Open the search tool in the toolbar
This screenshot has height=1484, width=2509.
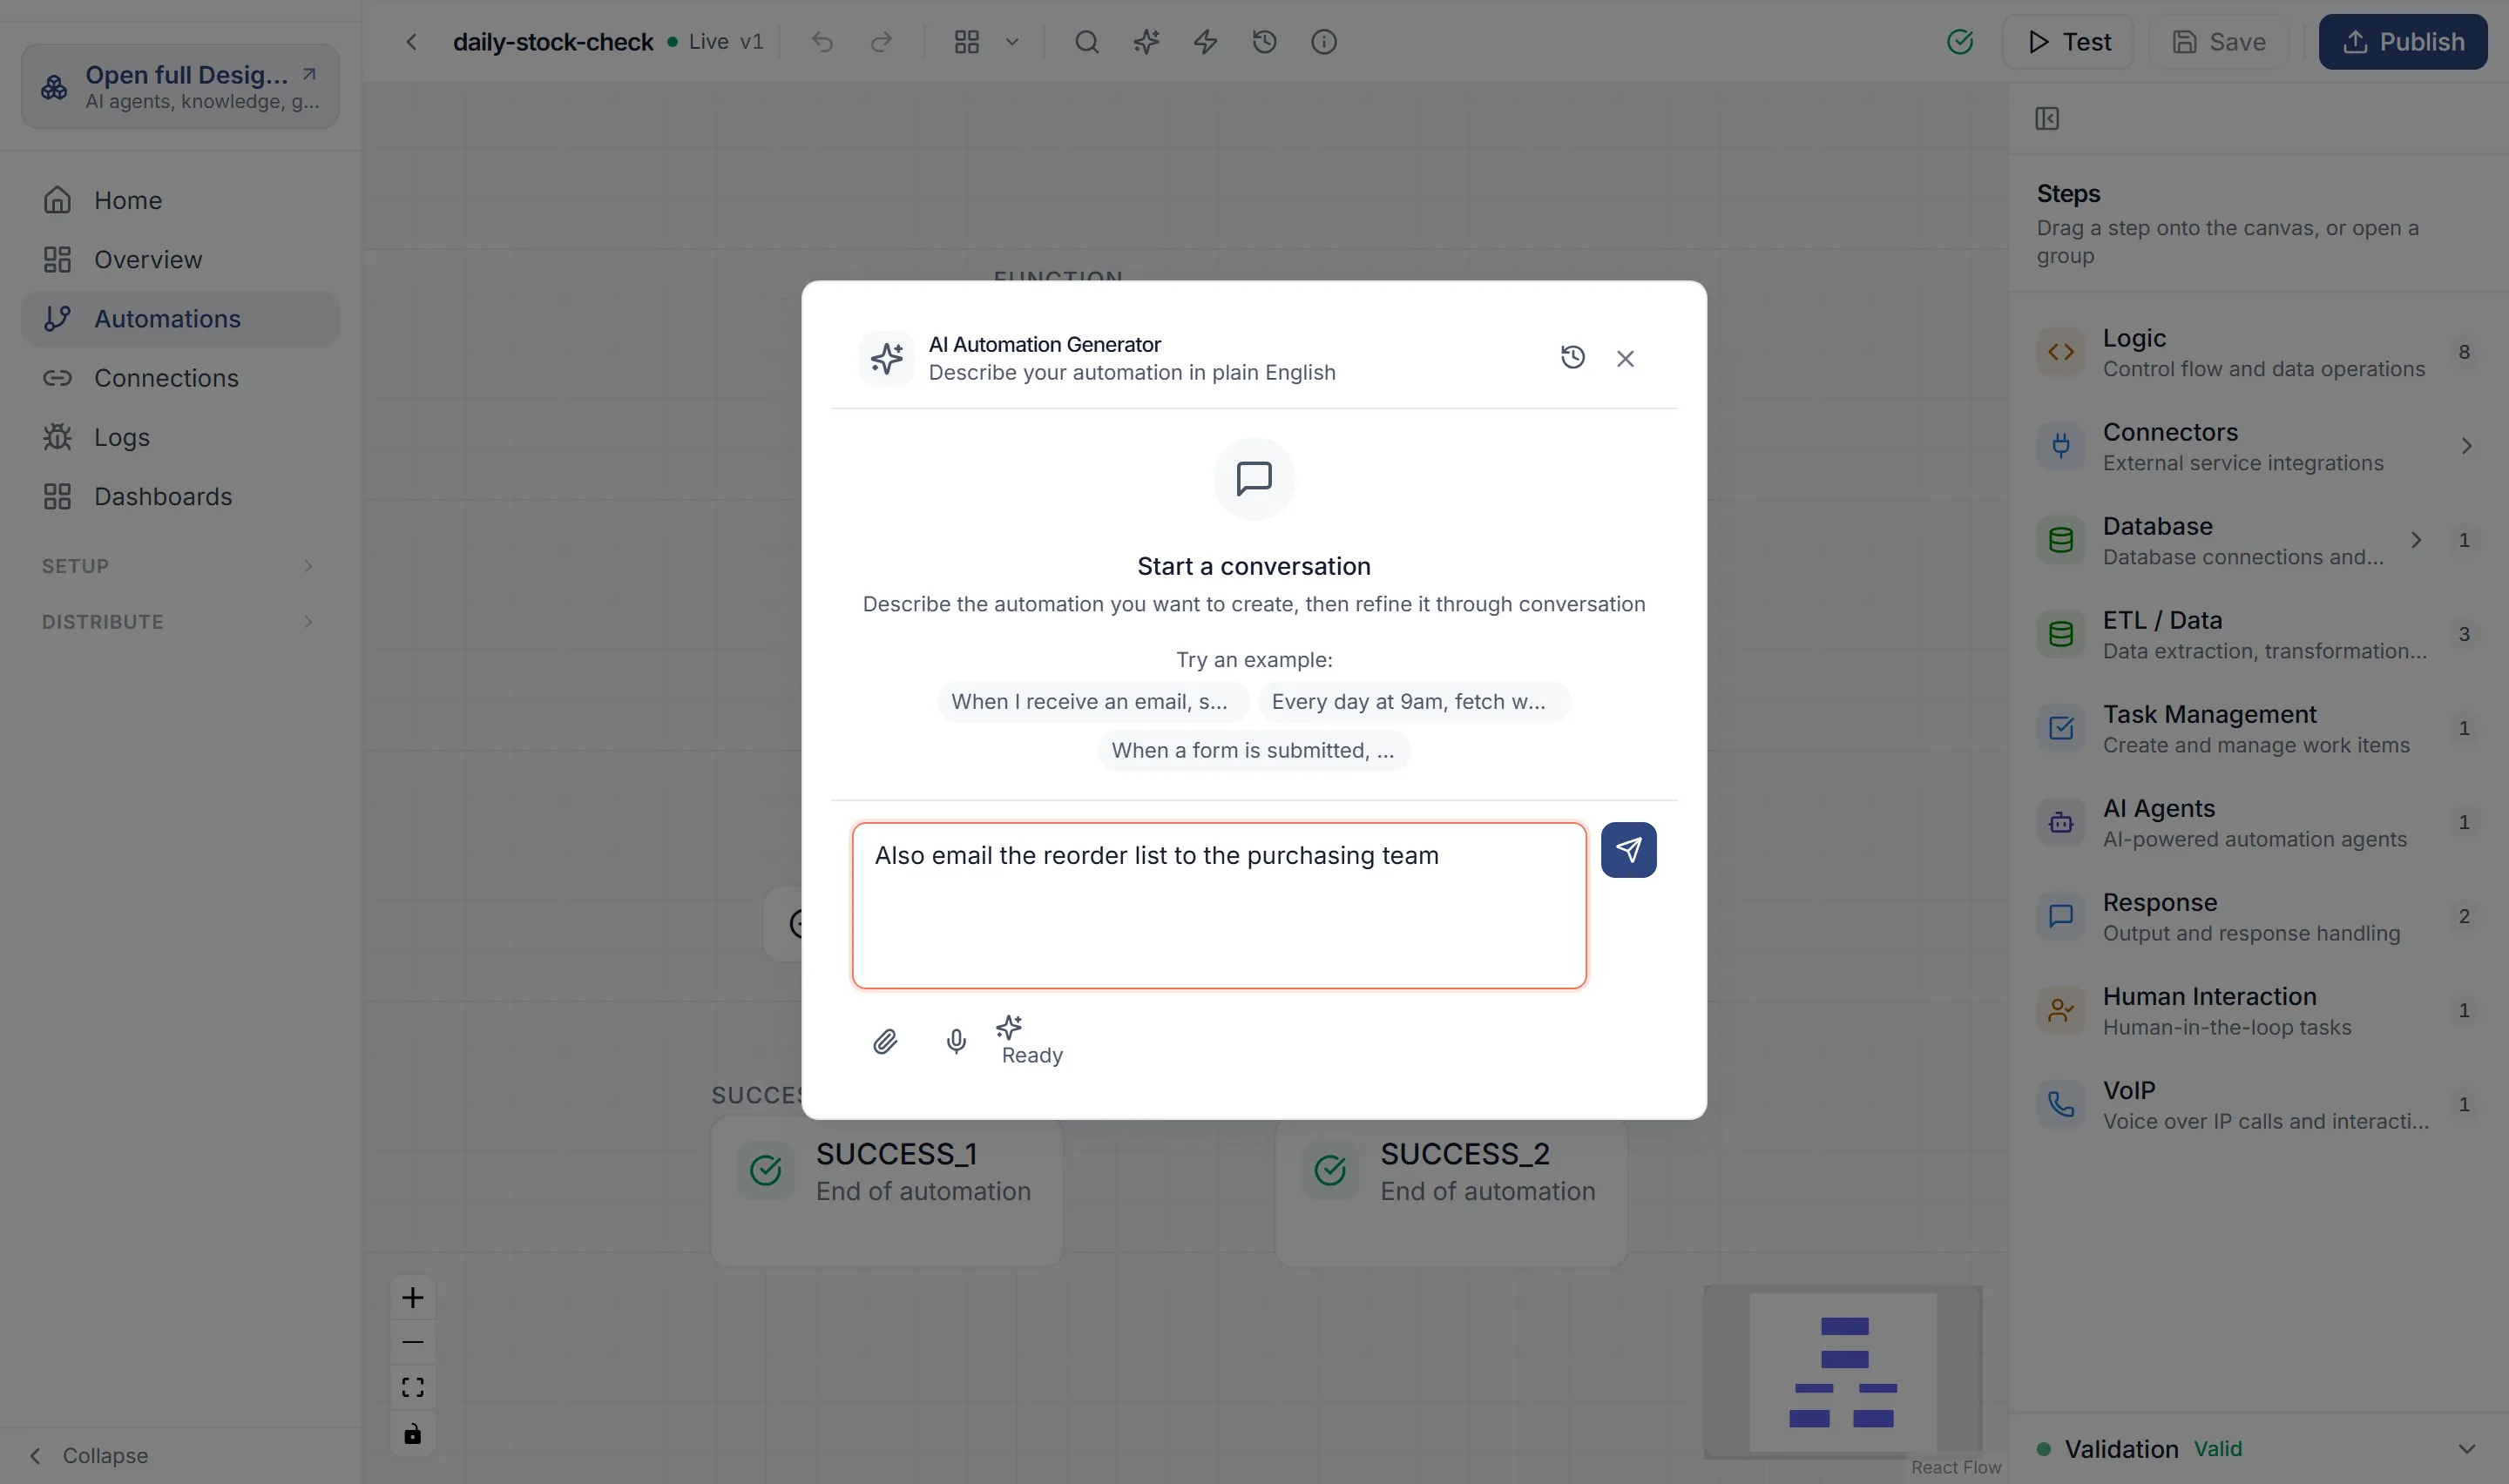tap(1087, 42)
